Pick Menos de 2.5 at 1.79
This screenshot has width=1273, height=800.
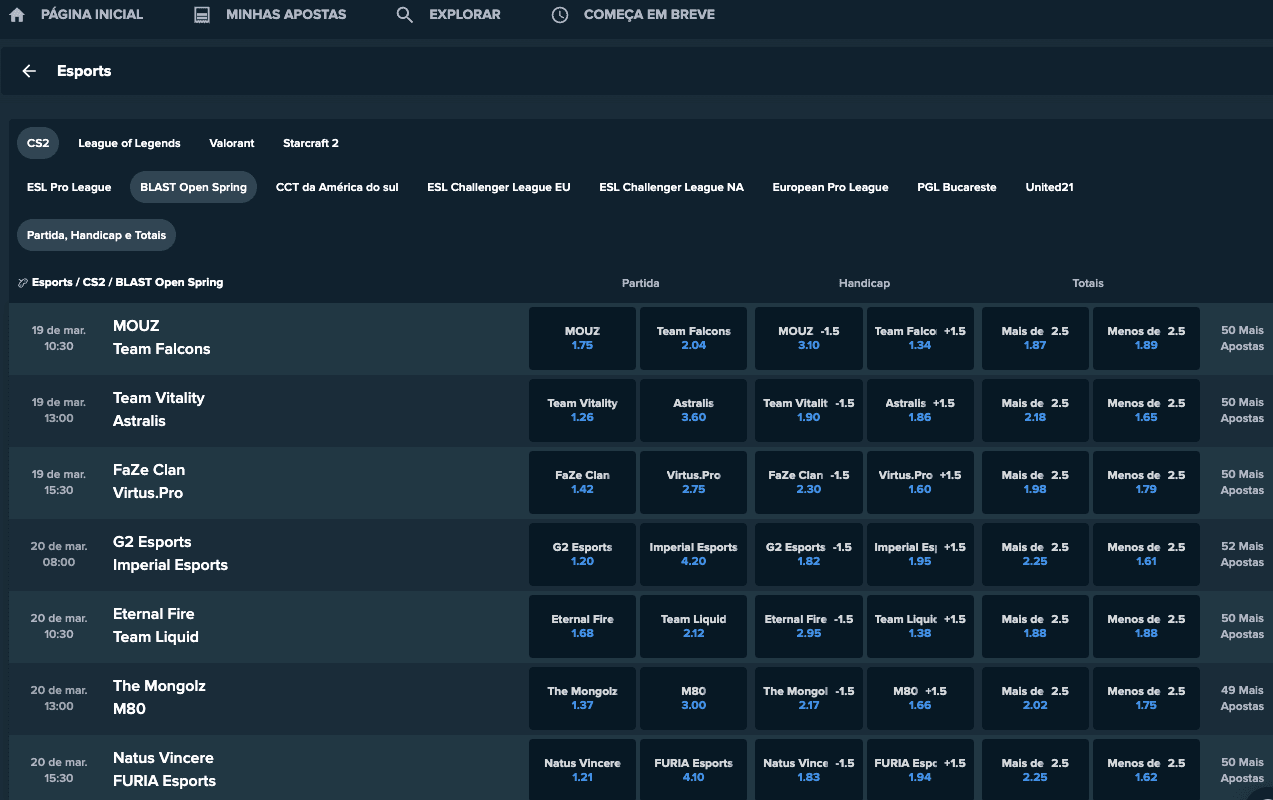(x=1146, y=482)
